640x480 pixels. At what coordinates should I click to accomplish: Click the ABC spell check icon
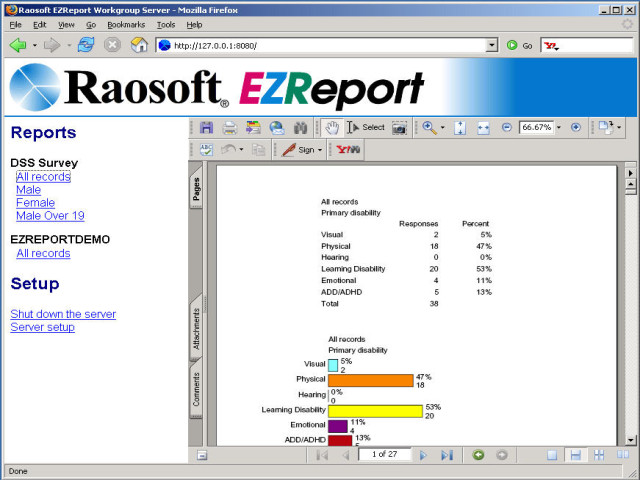pos(207,150)
